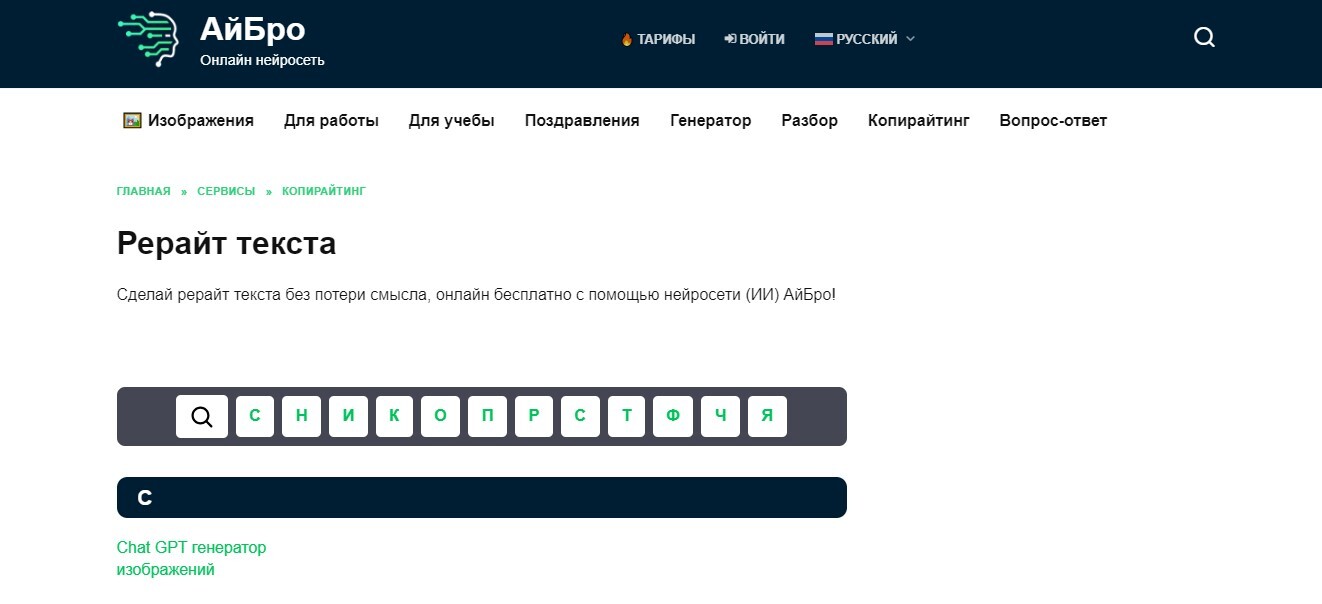Open the Копирайтинг menu
Screen dimensions: 1322x604
coord(919,121)
